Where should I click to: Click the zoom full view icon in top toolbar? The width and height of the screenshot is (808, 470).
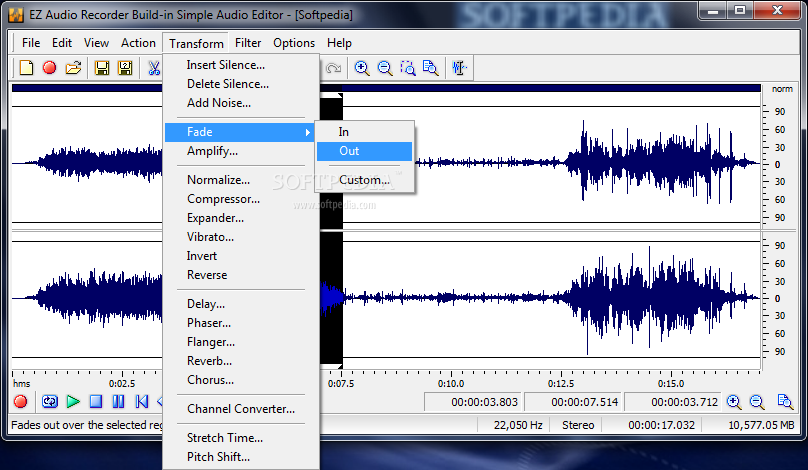tap(430, 68)
